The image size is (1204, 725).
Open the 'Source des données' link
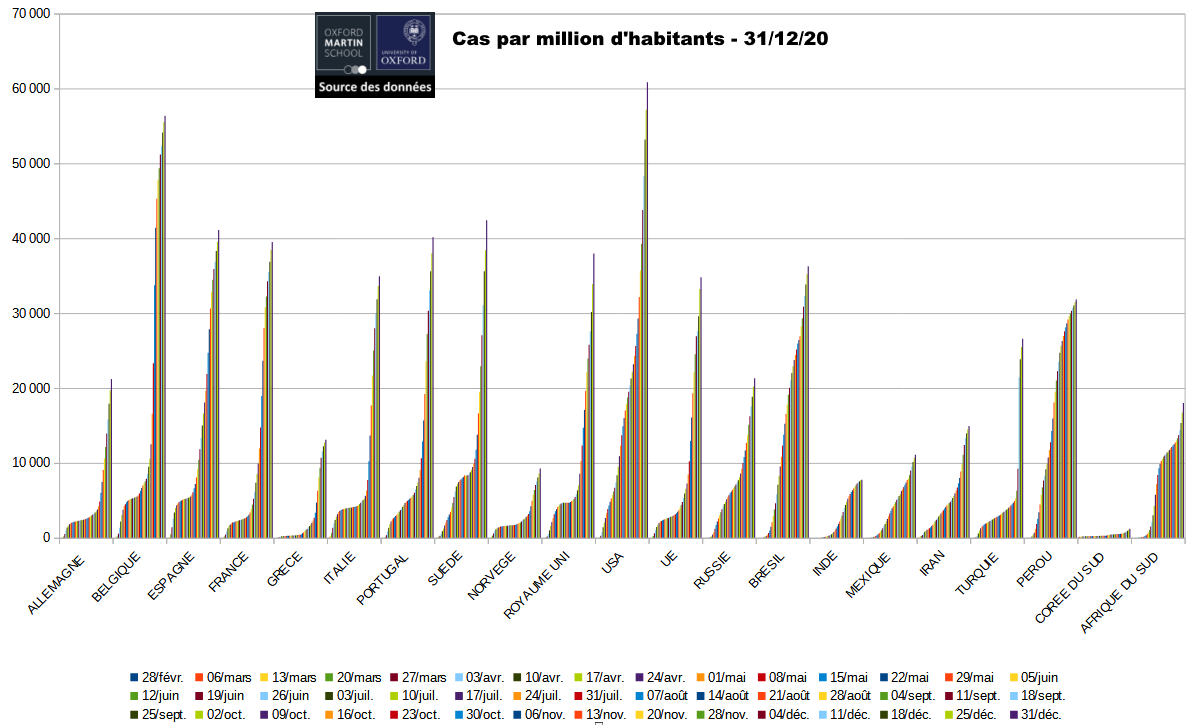tap(374, 87)
